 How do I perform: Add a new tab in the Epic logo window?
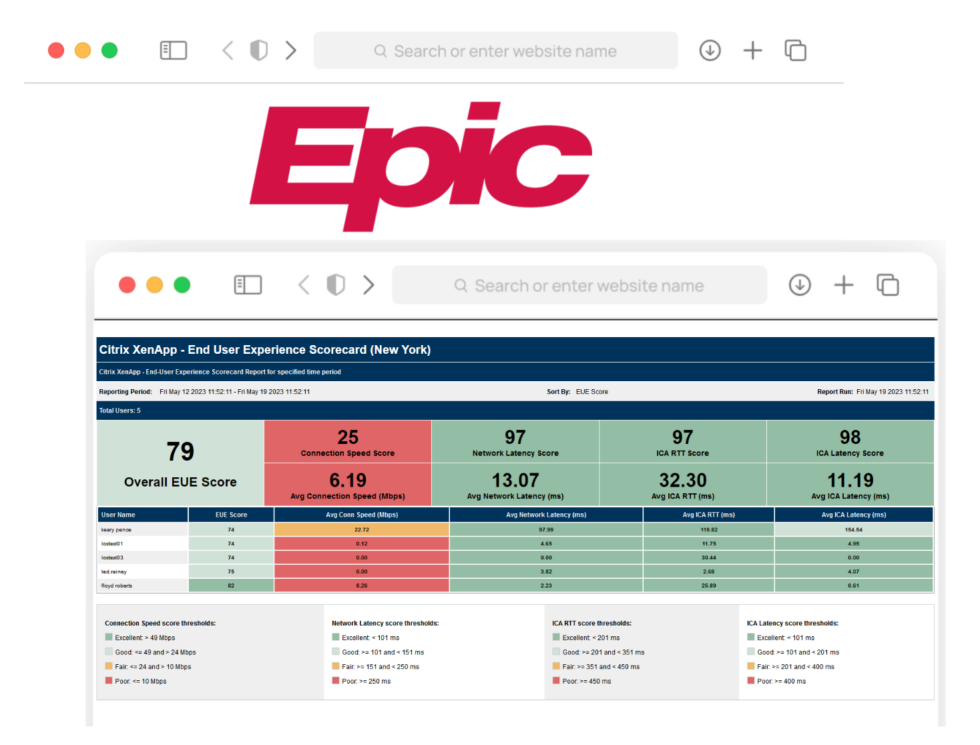pyautogui.click(x=752, y=51)
